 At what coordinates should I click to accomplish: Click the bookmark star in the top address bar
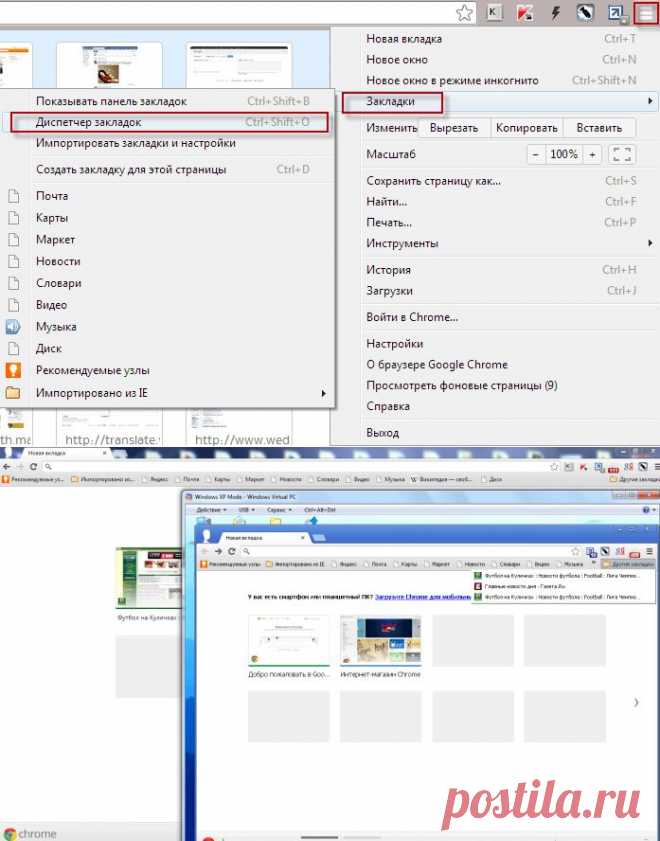coord(464,12)
